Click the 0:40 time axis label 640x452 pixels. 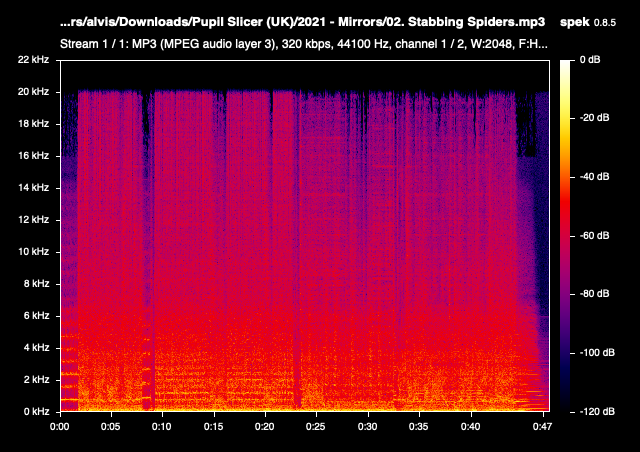click(x=471, y=427)
